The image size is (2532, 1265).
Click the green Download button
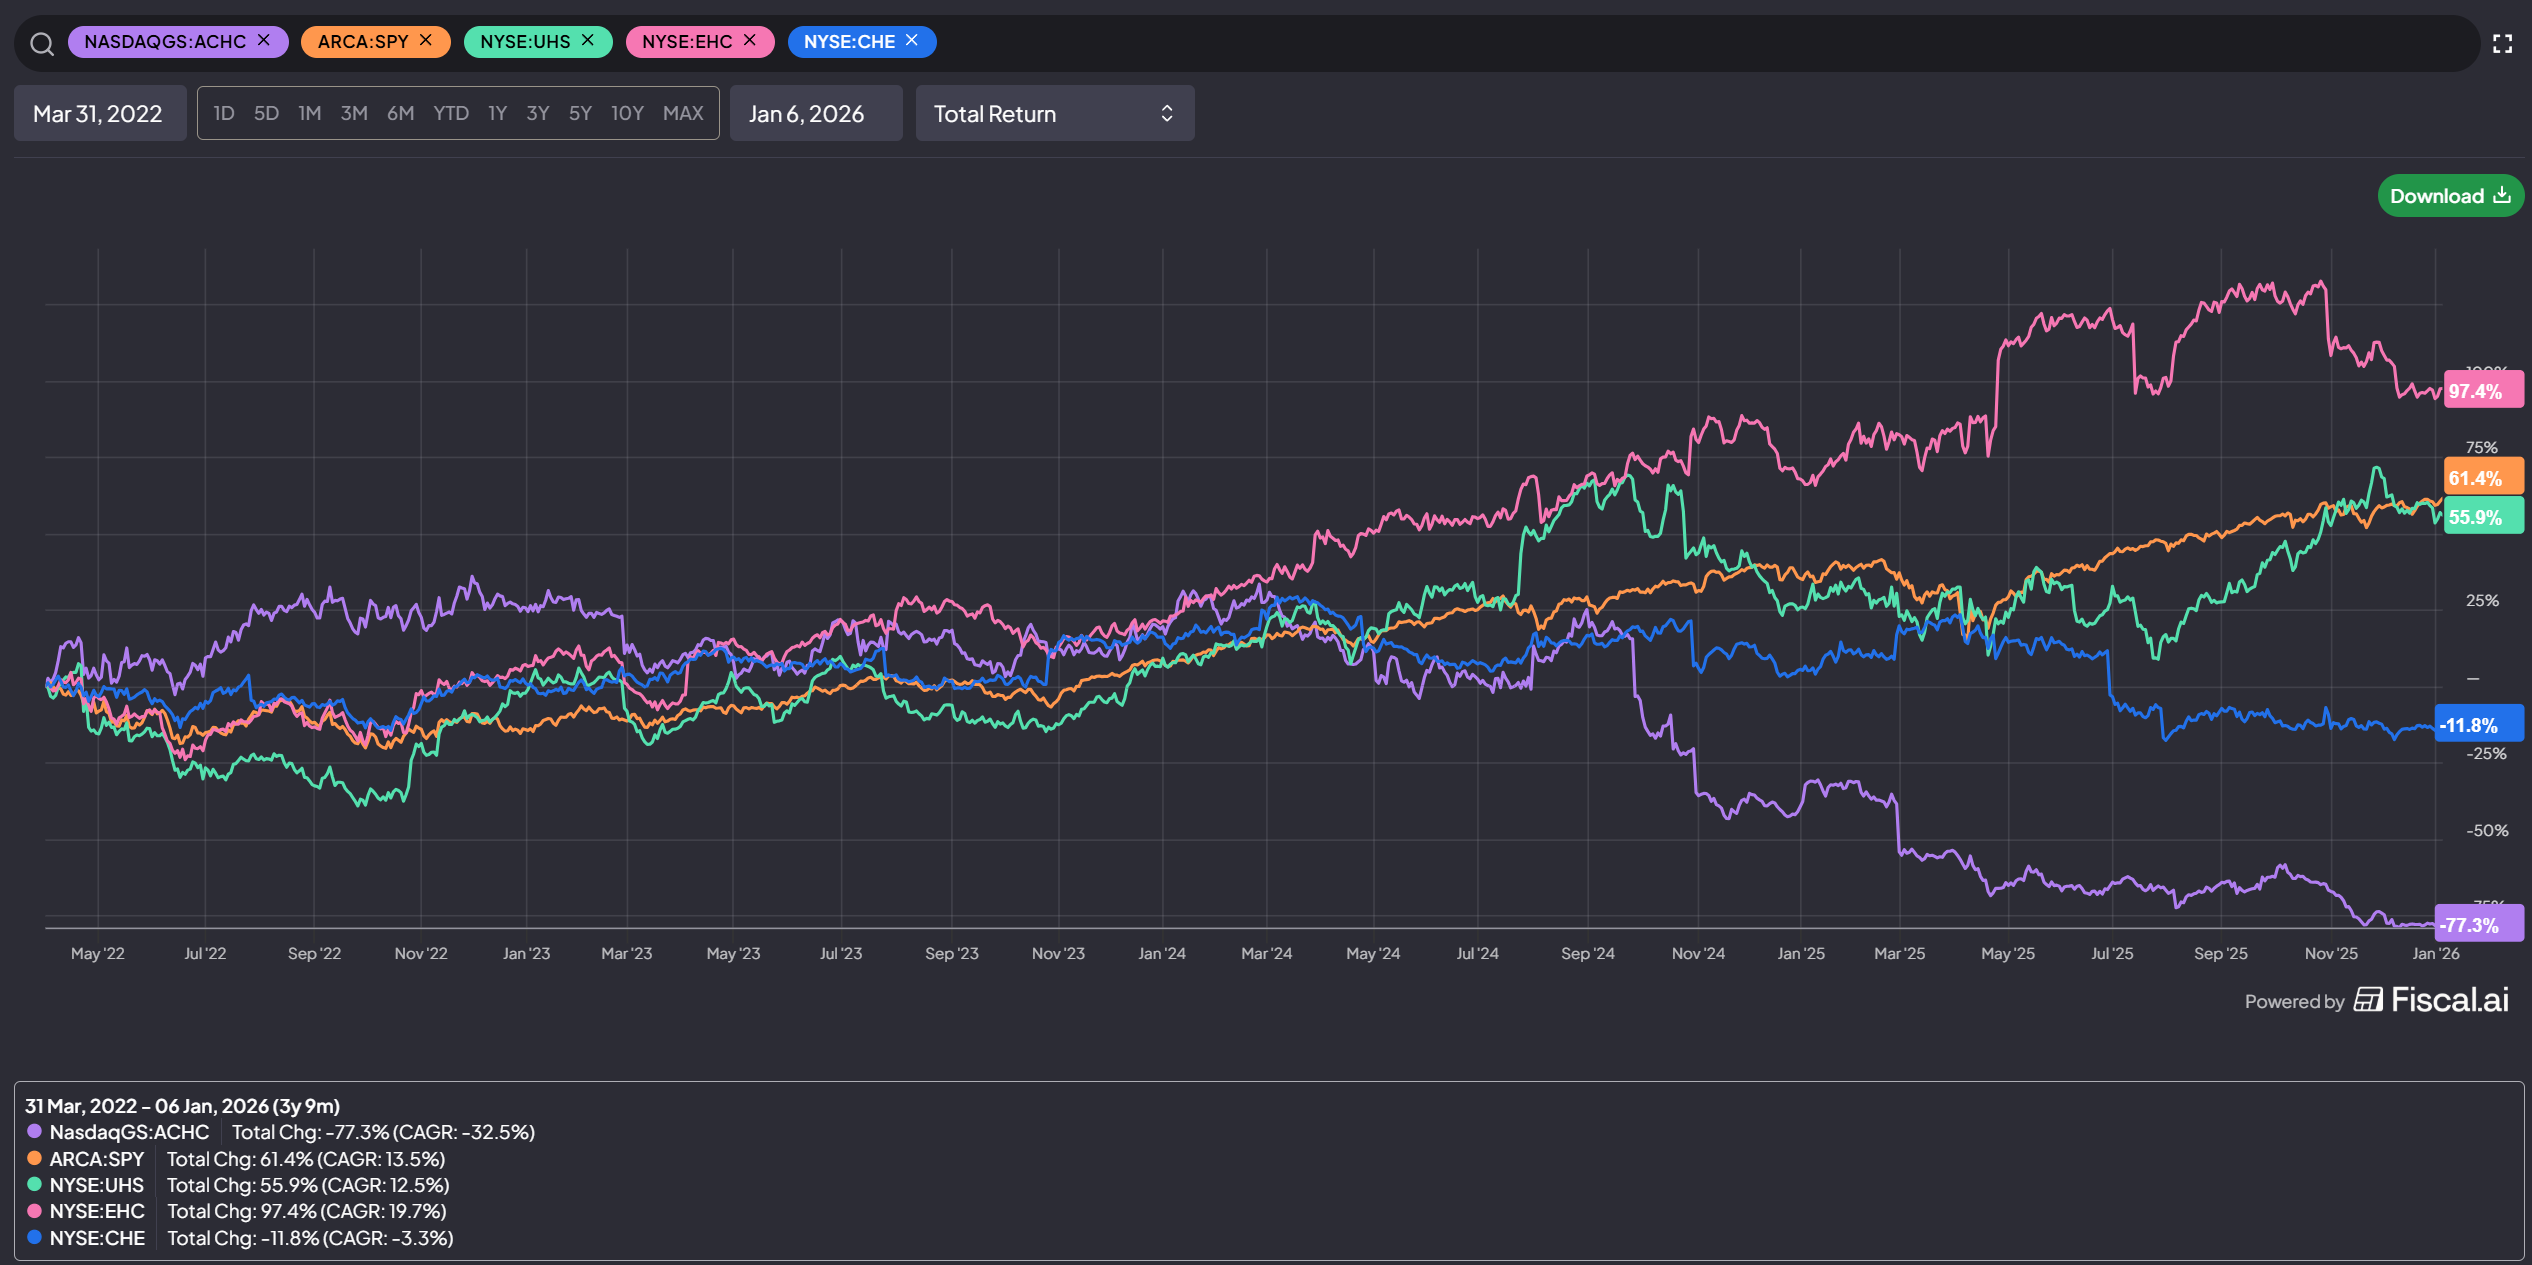pos(2449,196)
